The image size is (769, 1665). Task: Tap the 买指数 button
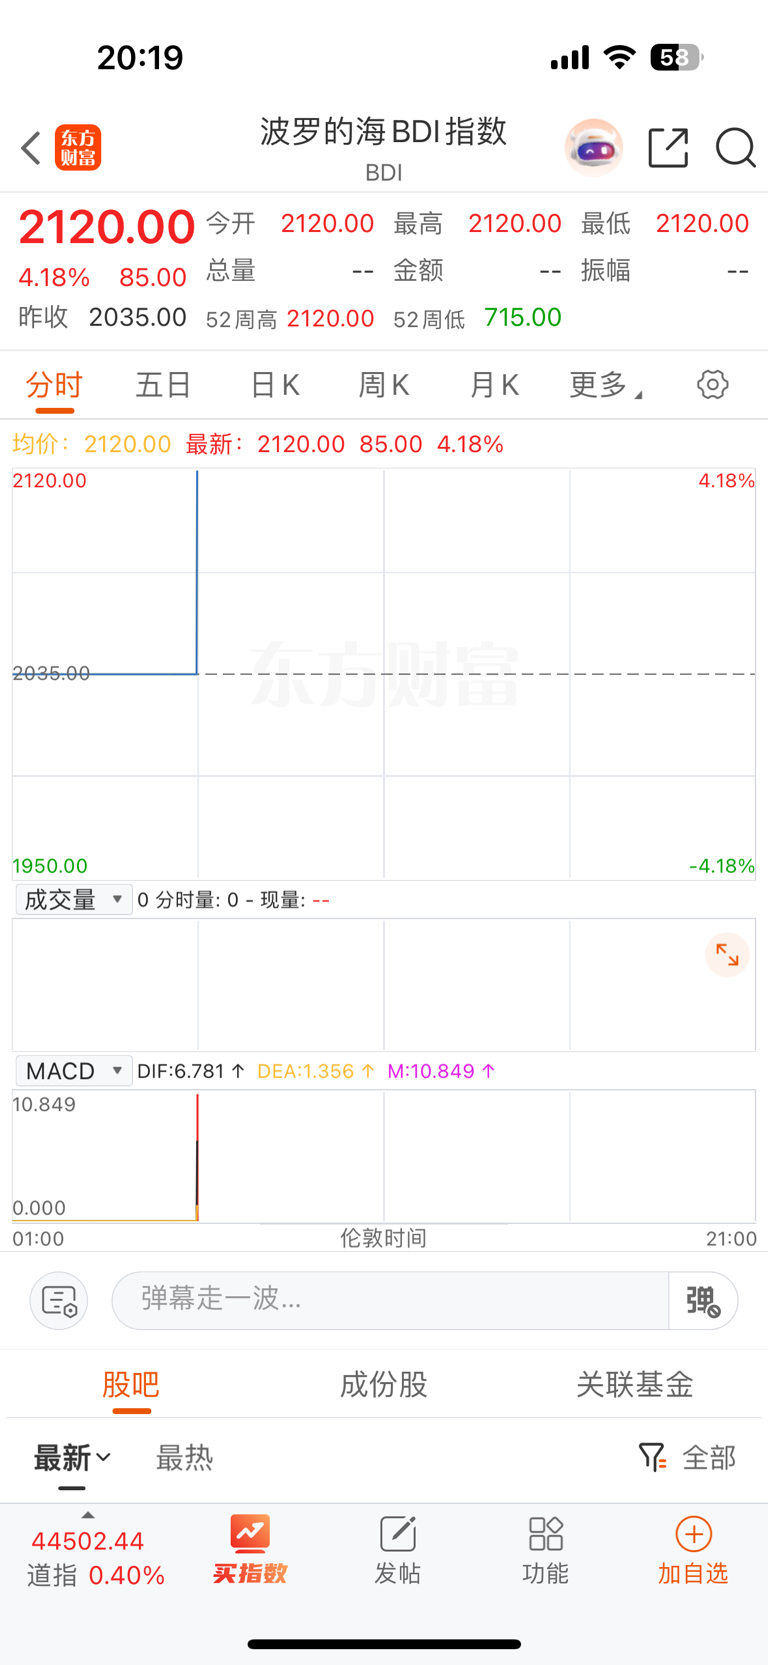[249, 1551]
